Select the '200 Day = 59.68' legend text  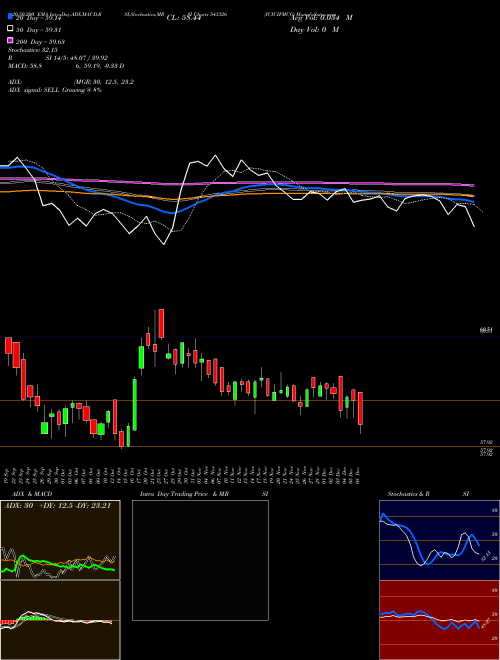tap(40, 42)
